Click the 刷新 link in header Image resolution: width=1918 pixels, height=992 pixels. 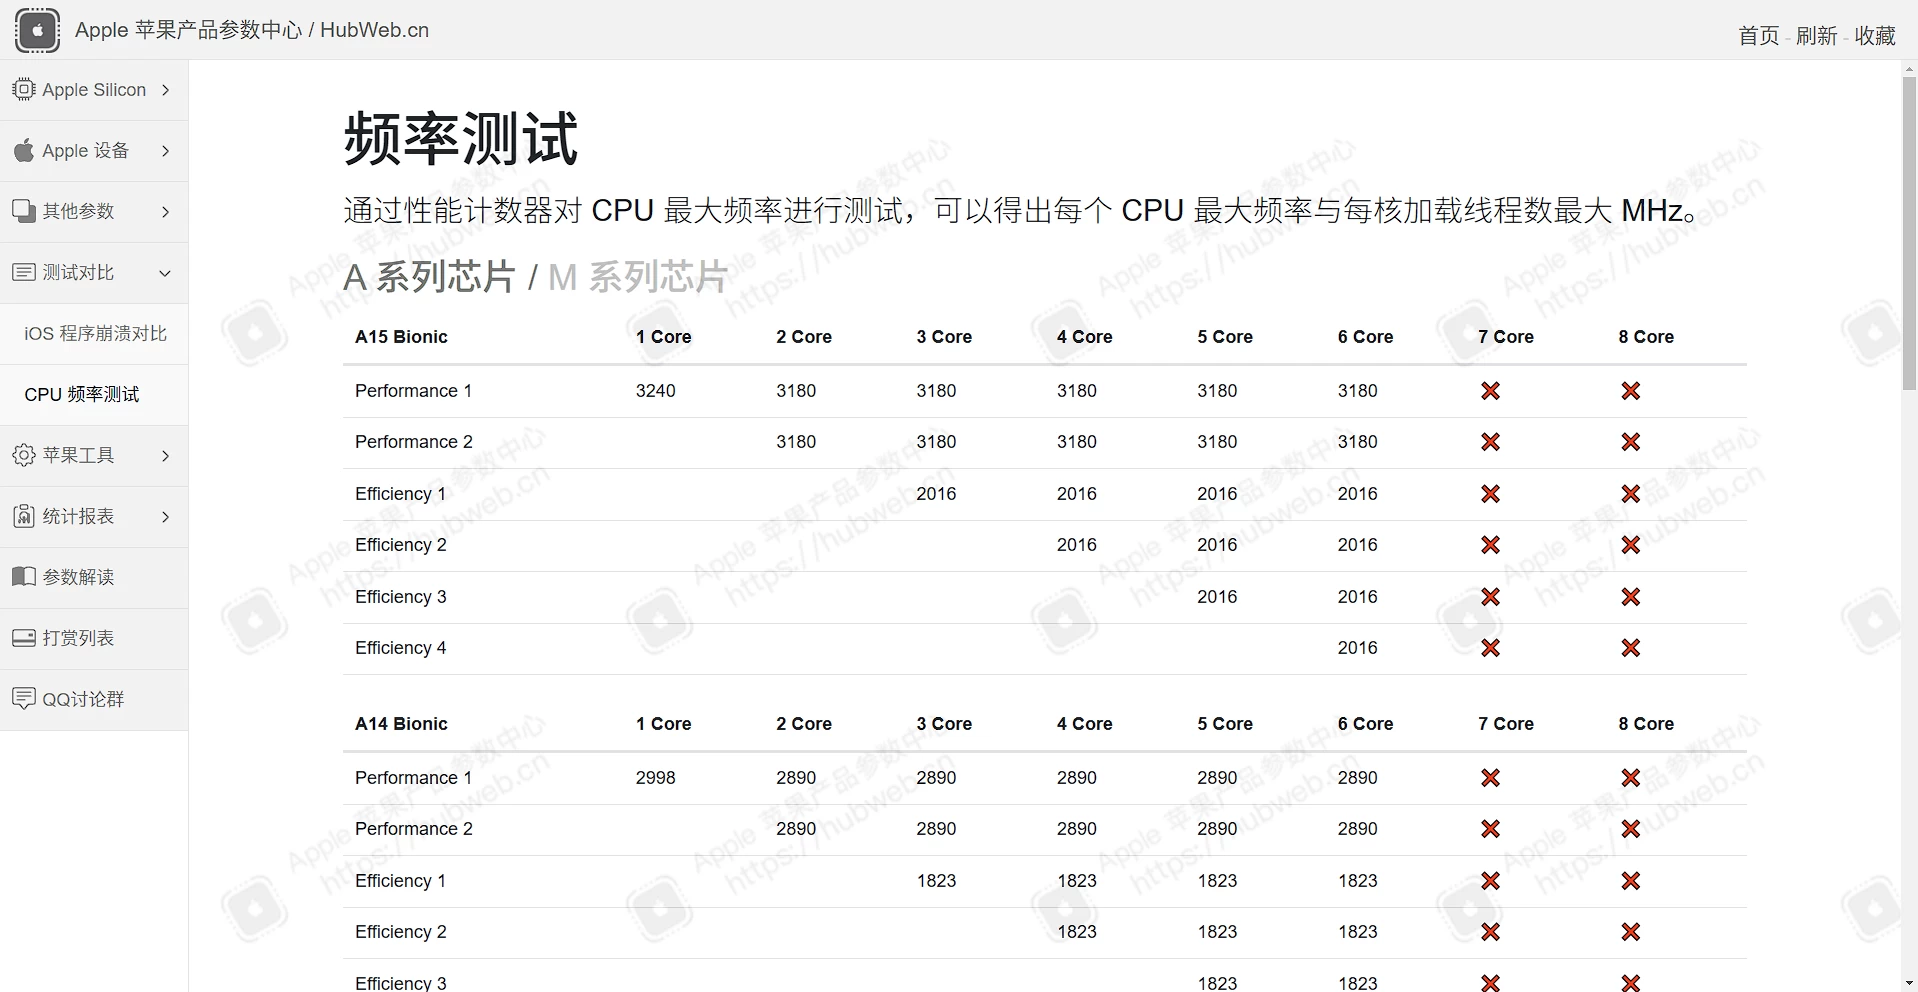1817,36
